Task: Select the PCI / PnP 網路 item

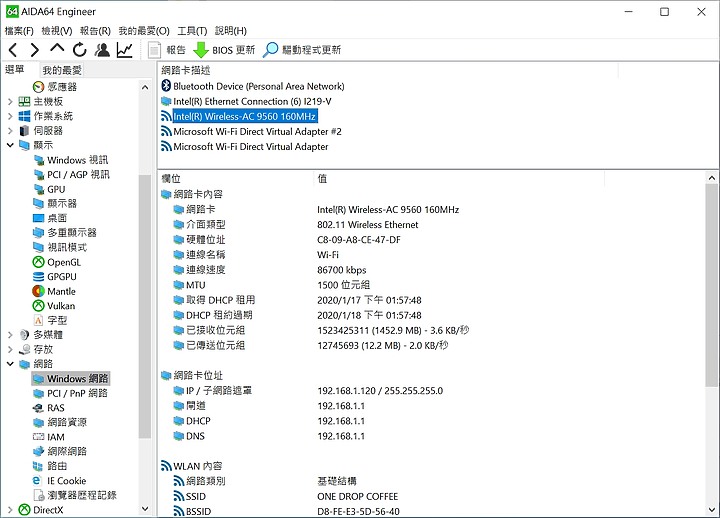Action: [70, 393]
